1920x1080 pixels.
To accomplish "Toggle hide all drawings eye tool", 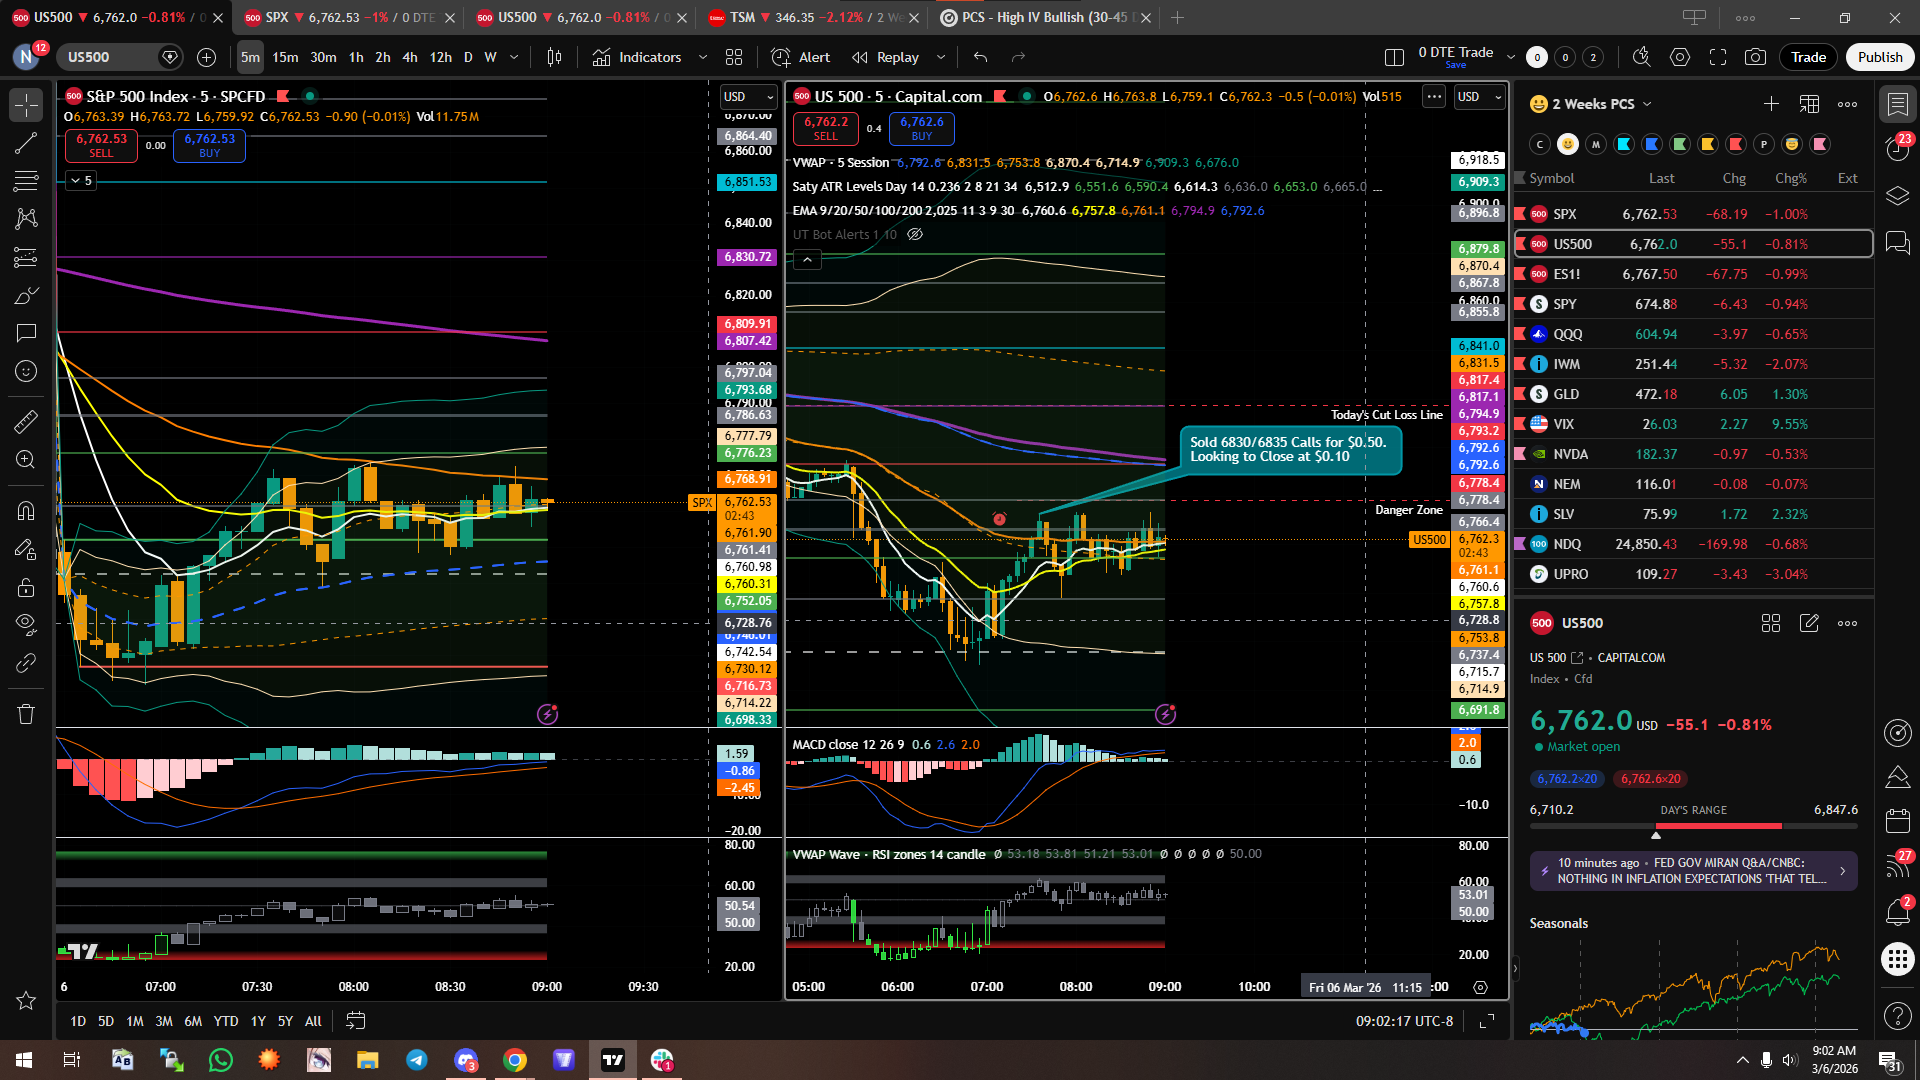I will tap(26, 624).
